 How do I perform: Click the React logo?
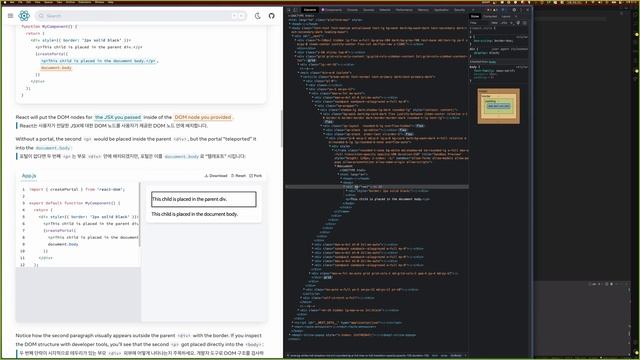(x=24, y=16)
